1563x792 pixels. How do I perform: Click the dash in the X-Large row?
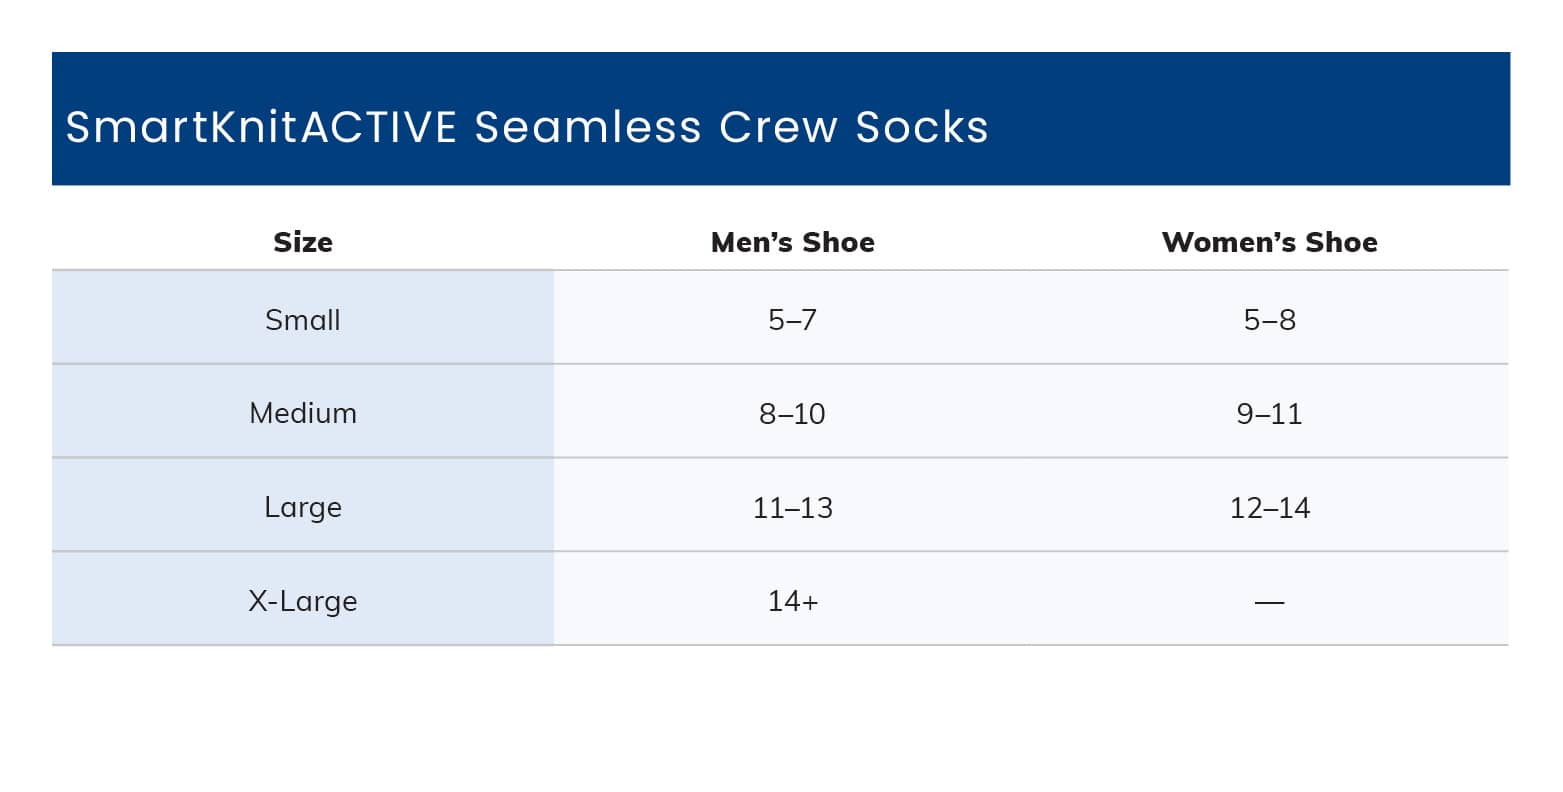pos(1269,602)
